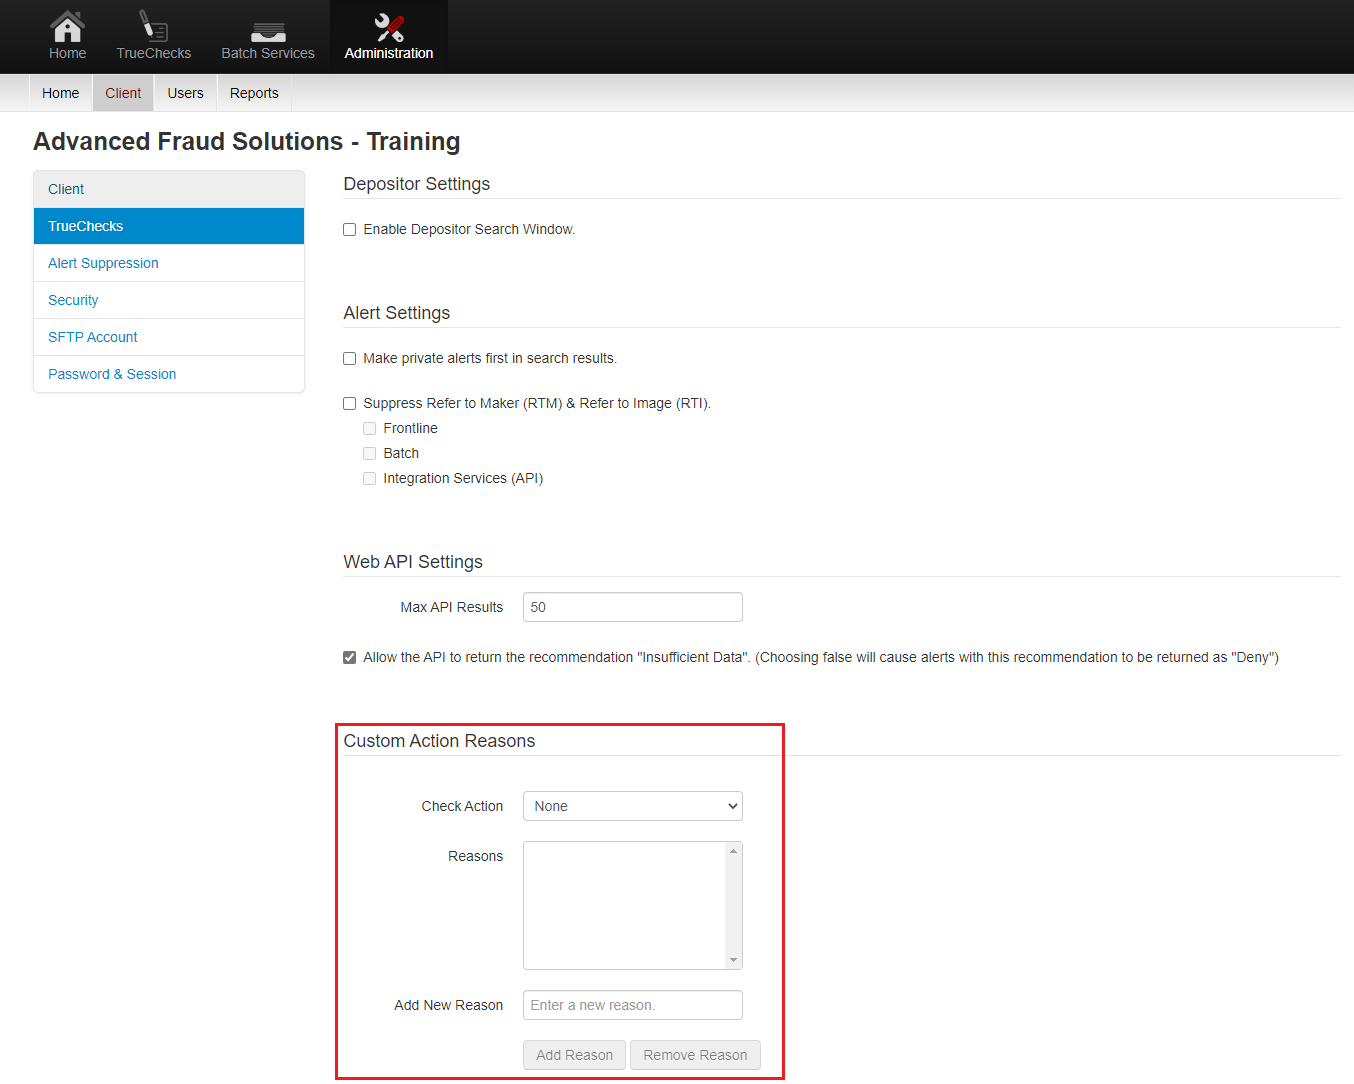Open the Users tab
Viewport: 1354px width, 1084px height.
pyautogui.click(x=186, y=93)
